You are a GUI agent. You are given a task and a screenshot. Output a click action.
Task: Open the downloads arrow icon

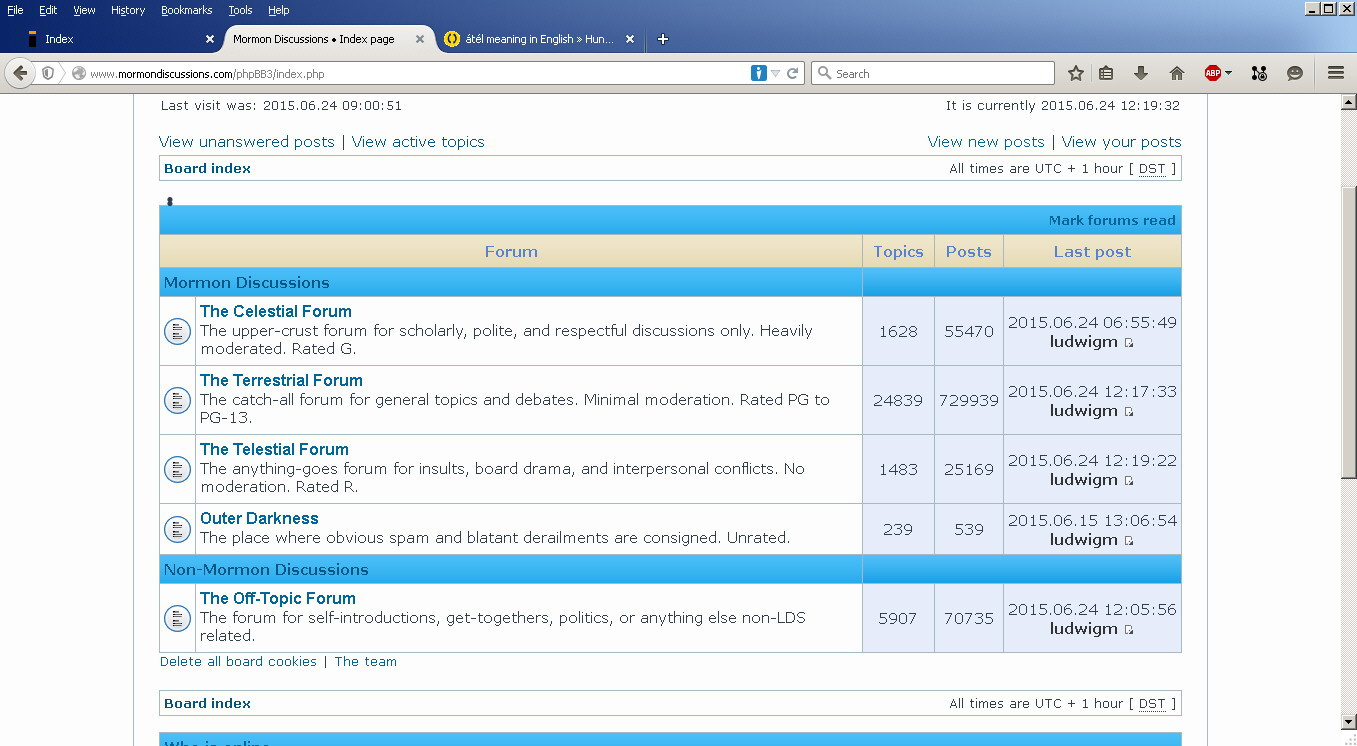click(x=1141, y=73)
